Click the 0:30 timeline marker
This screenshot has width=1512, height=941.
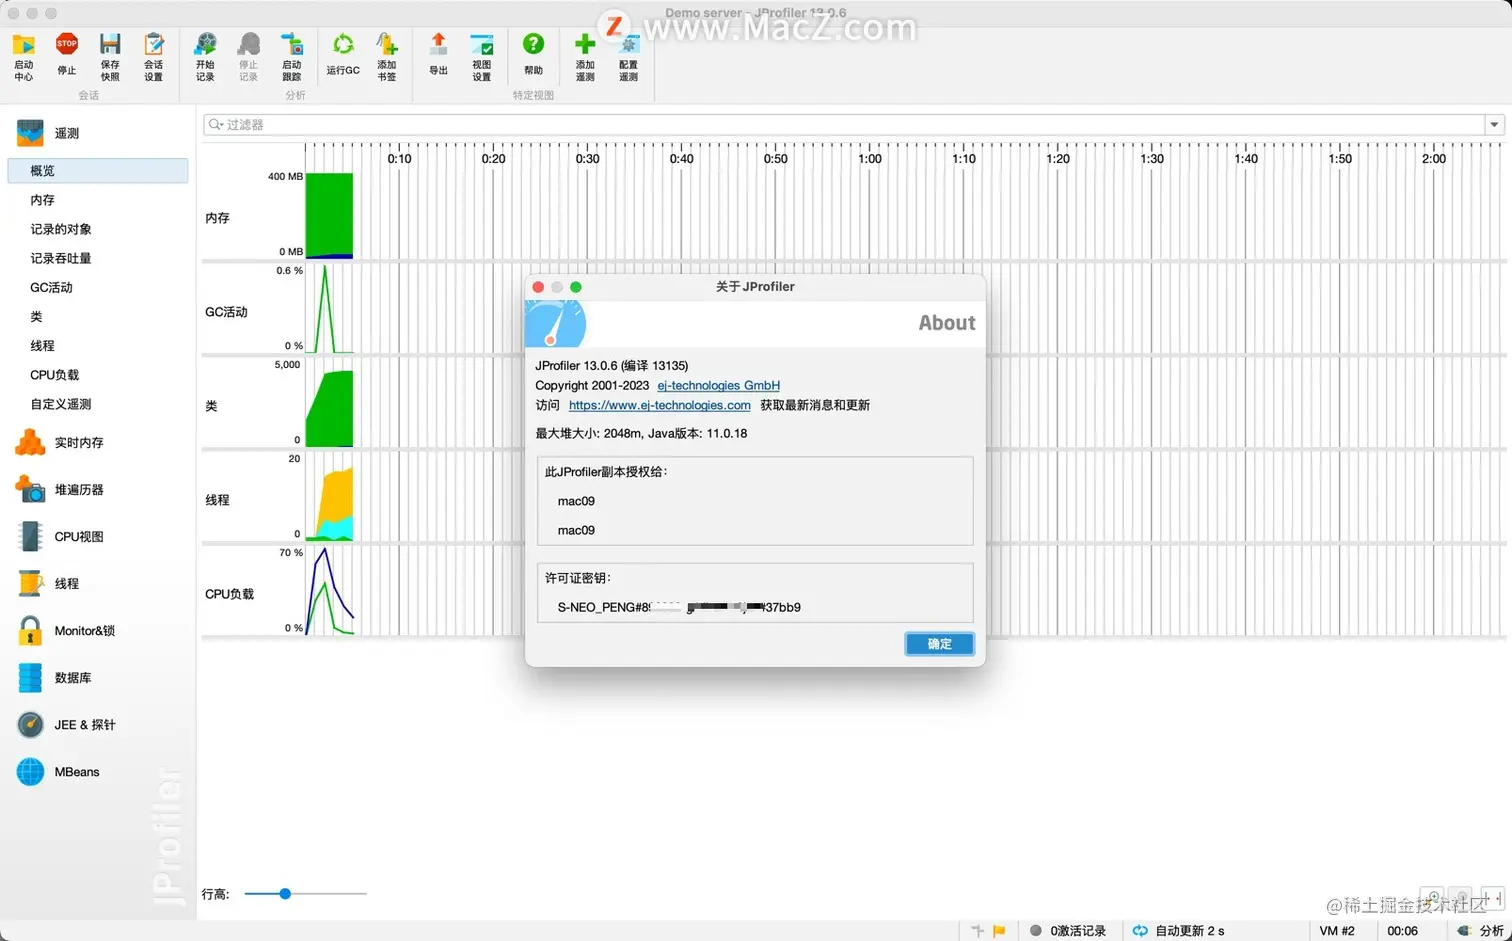[x=588, y=158]
